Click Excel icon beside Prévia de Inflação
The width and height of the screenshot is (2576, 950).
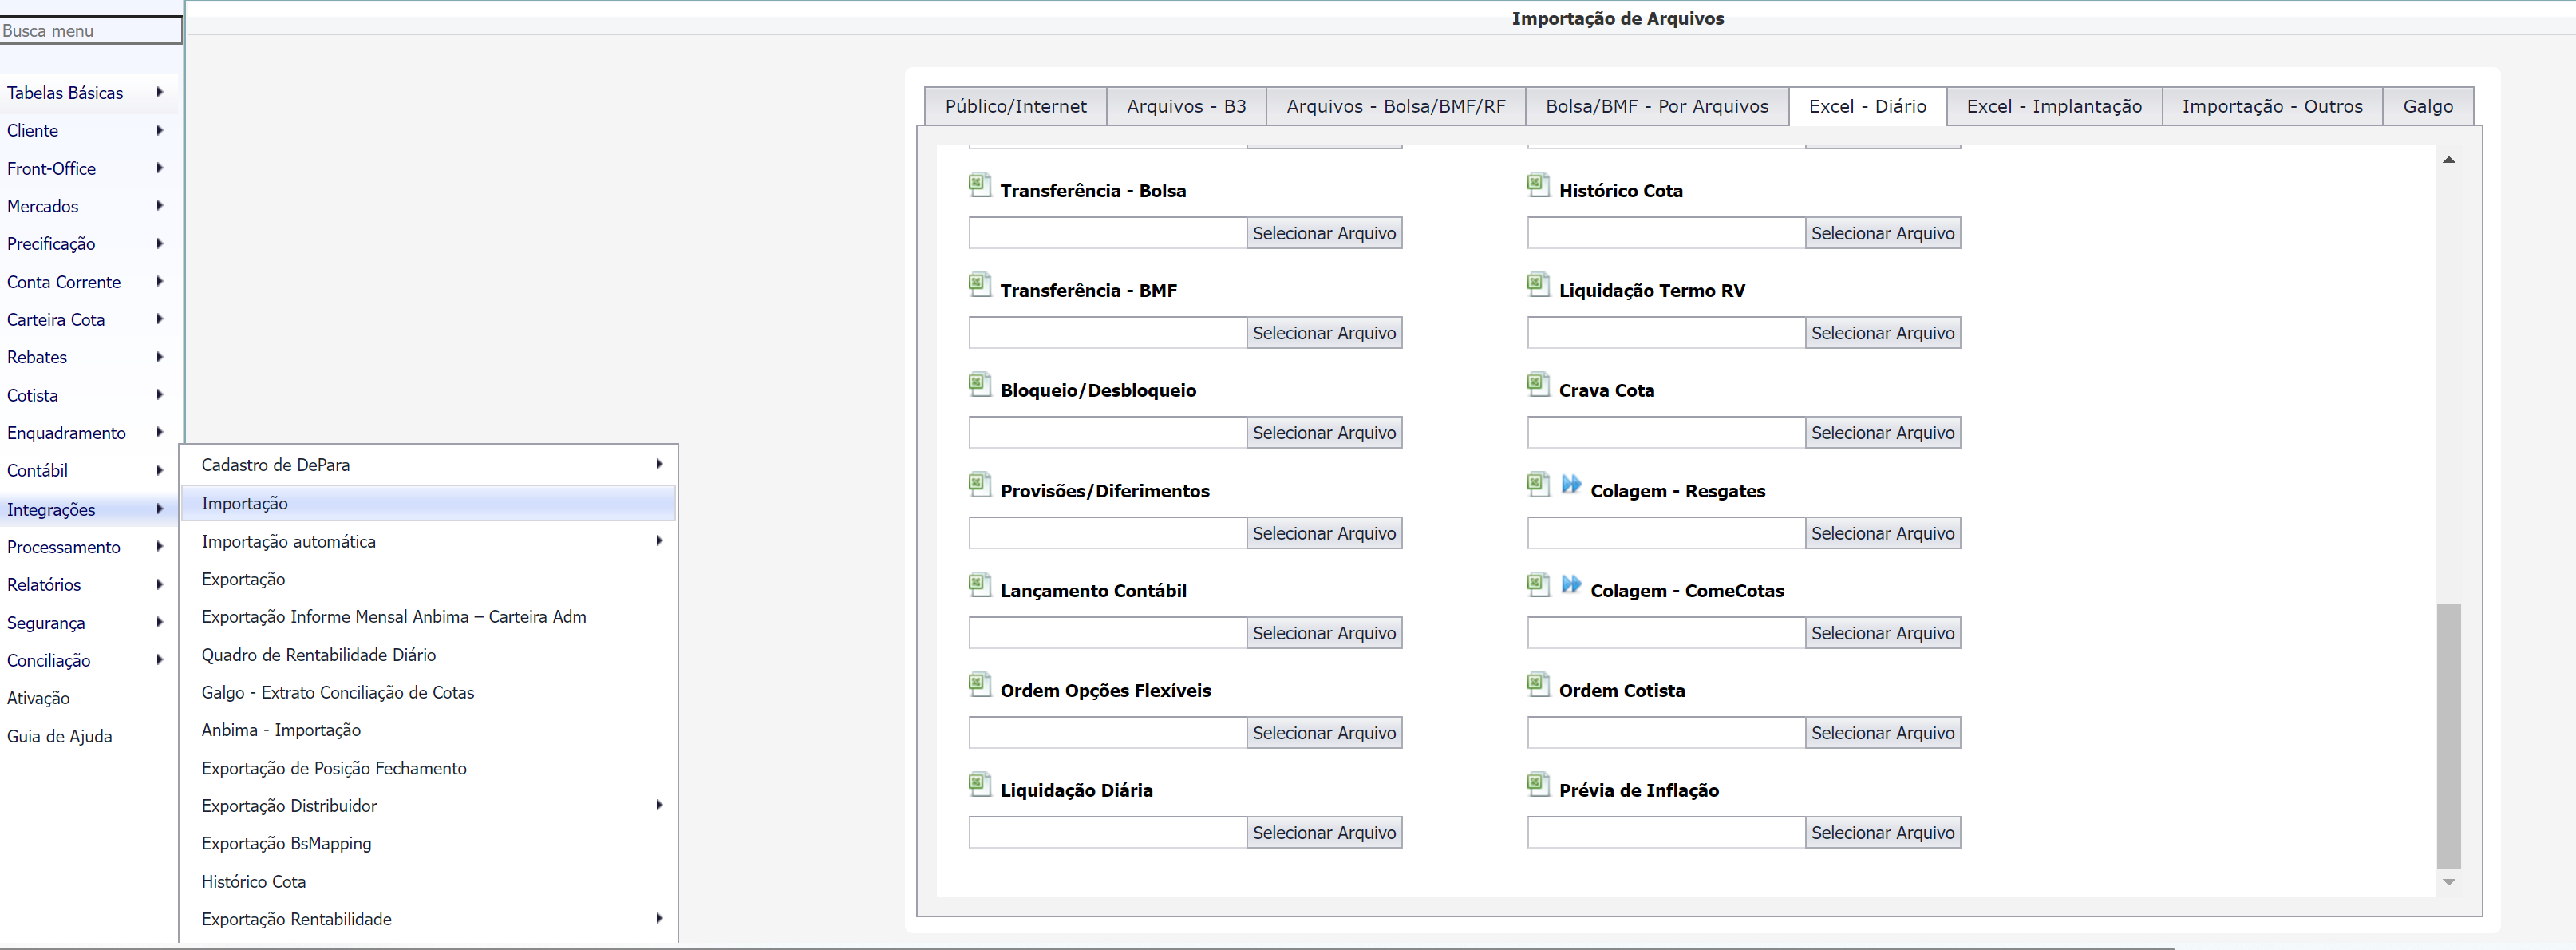[1538, 784]
